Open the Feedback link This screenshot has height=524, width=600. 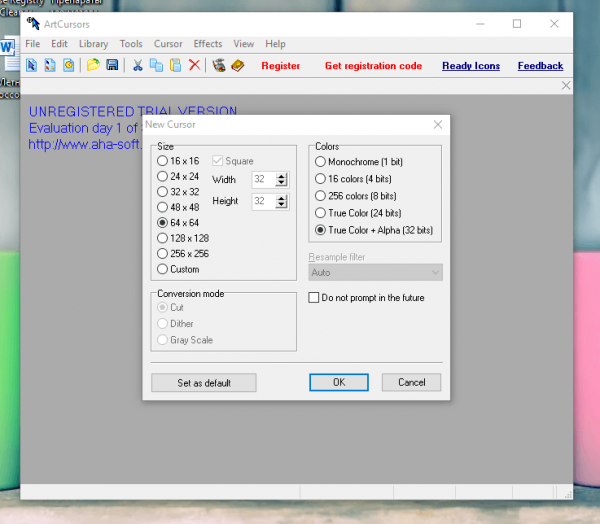(x=540, y=66)
